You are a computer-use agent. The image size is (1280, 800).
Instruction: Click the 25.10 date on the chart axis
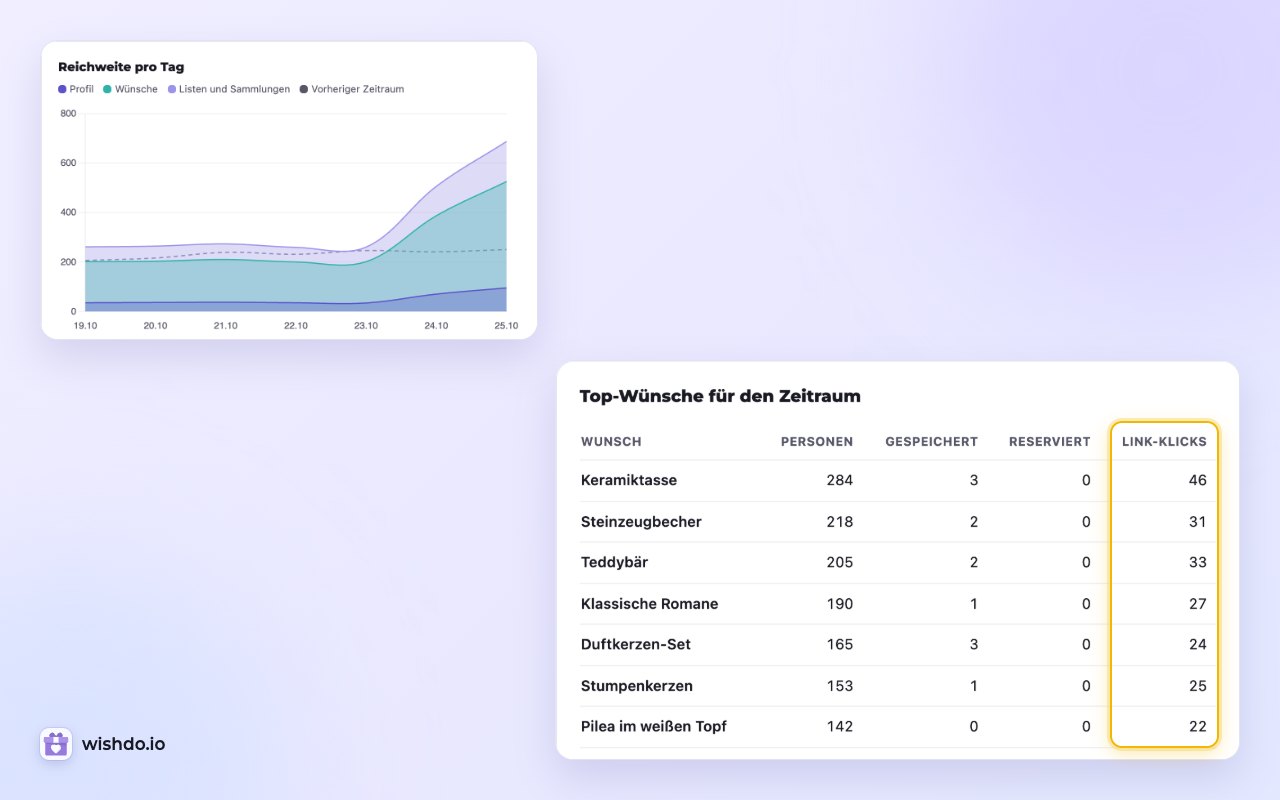(x=506, y=326)
